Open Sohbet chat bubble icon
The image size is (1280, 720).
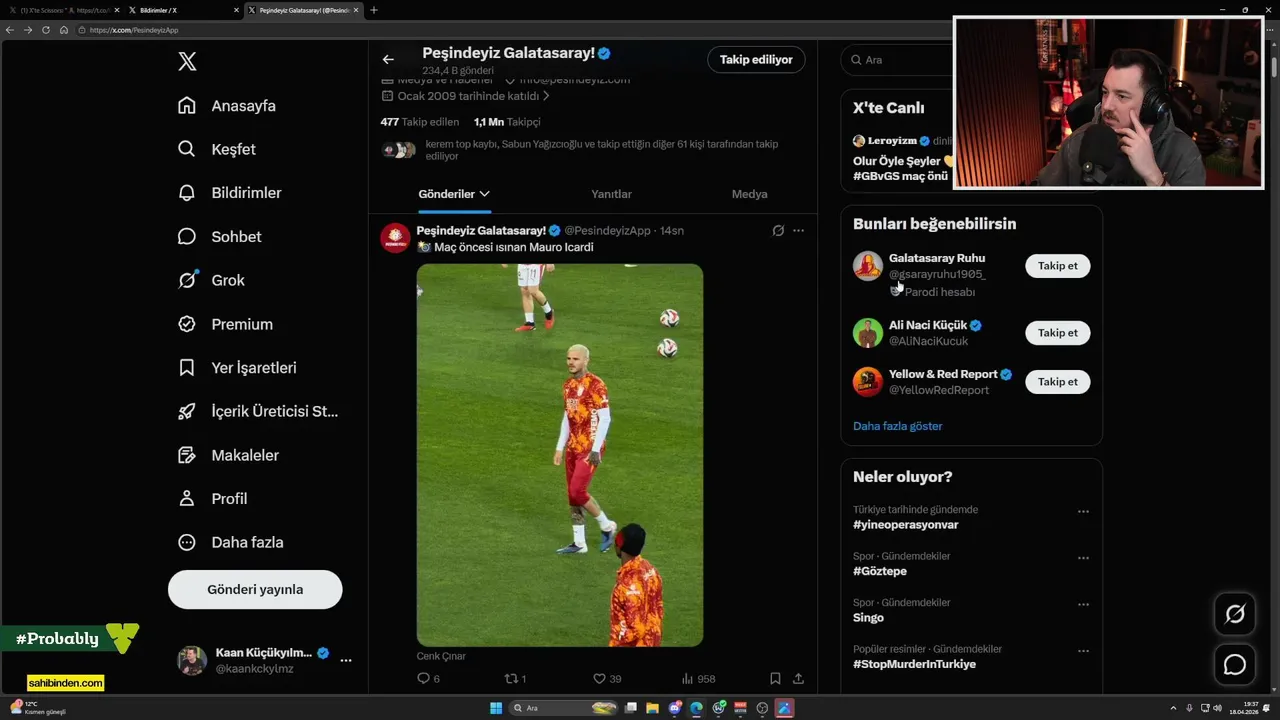point(187,237)
